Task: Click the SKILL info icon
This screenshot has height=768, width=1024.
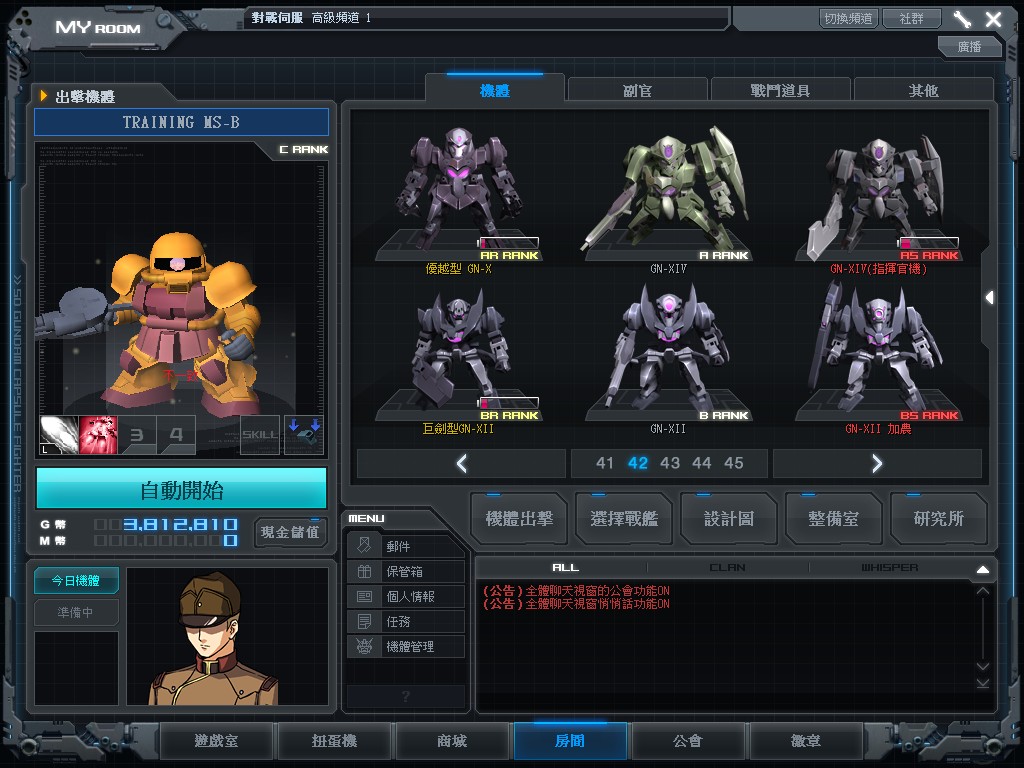Action: point(260,435)
